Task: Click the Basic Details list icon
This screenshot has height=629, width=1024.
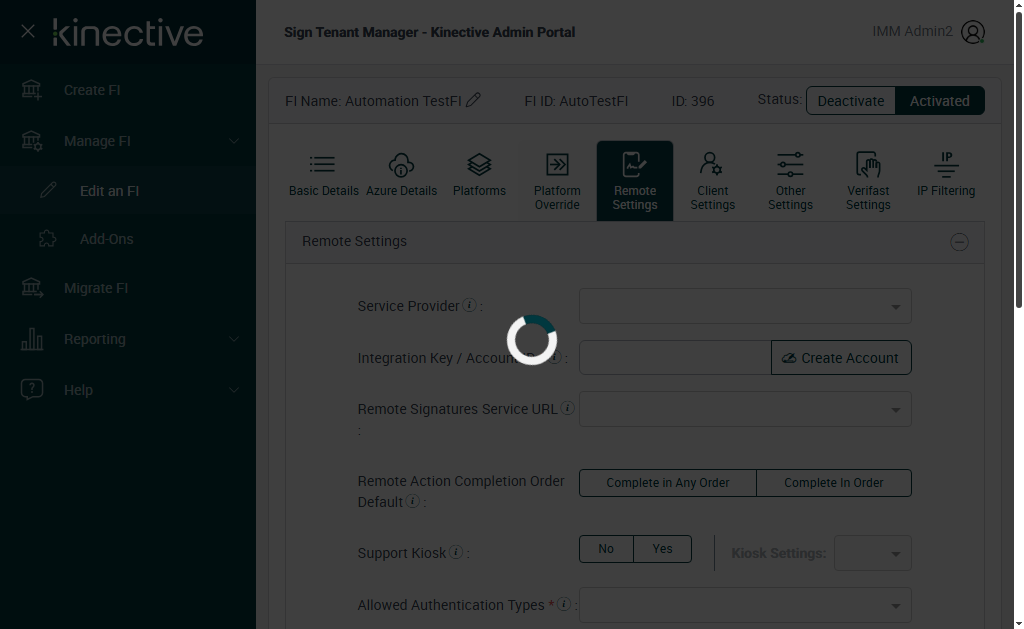Action: pyautogui.click(x=323, y=164)
